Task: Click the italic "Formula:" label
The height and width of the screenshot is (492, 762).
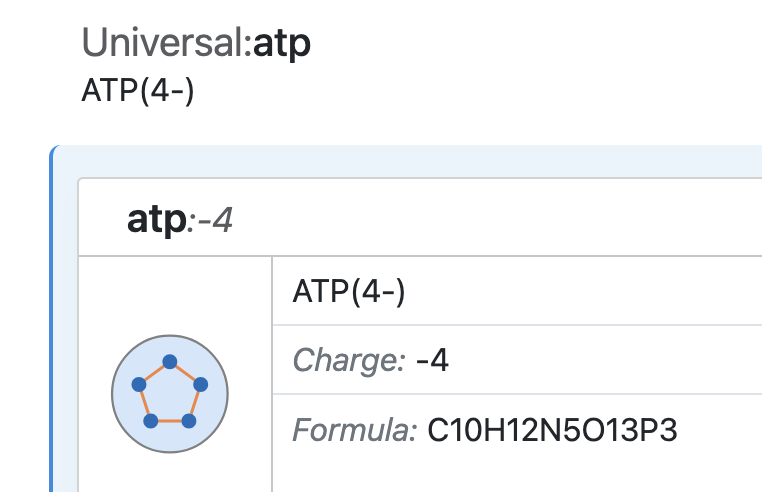Action: pos(354,431)
